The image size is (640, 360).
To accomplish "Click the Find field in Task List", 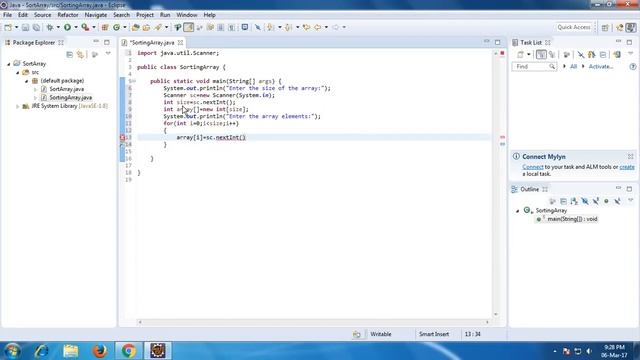I will point(534,67).
